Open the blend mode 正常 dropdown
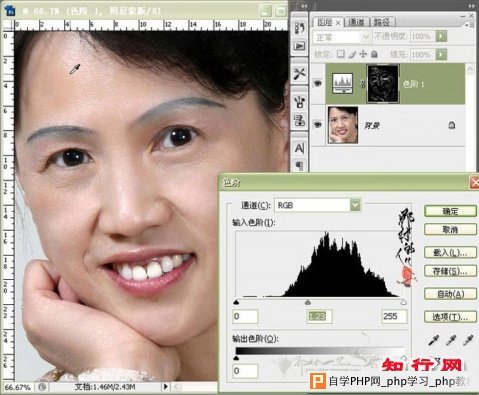The image size is (479, 395). point(342,36)
